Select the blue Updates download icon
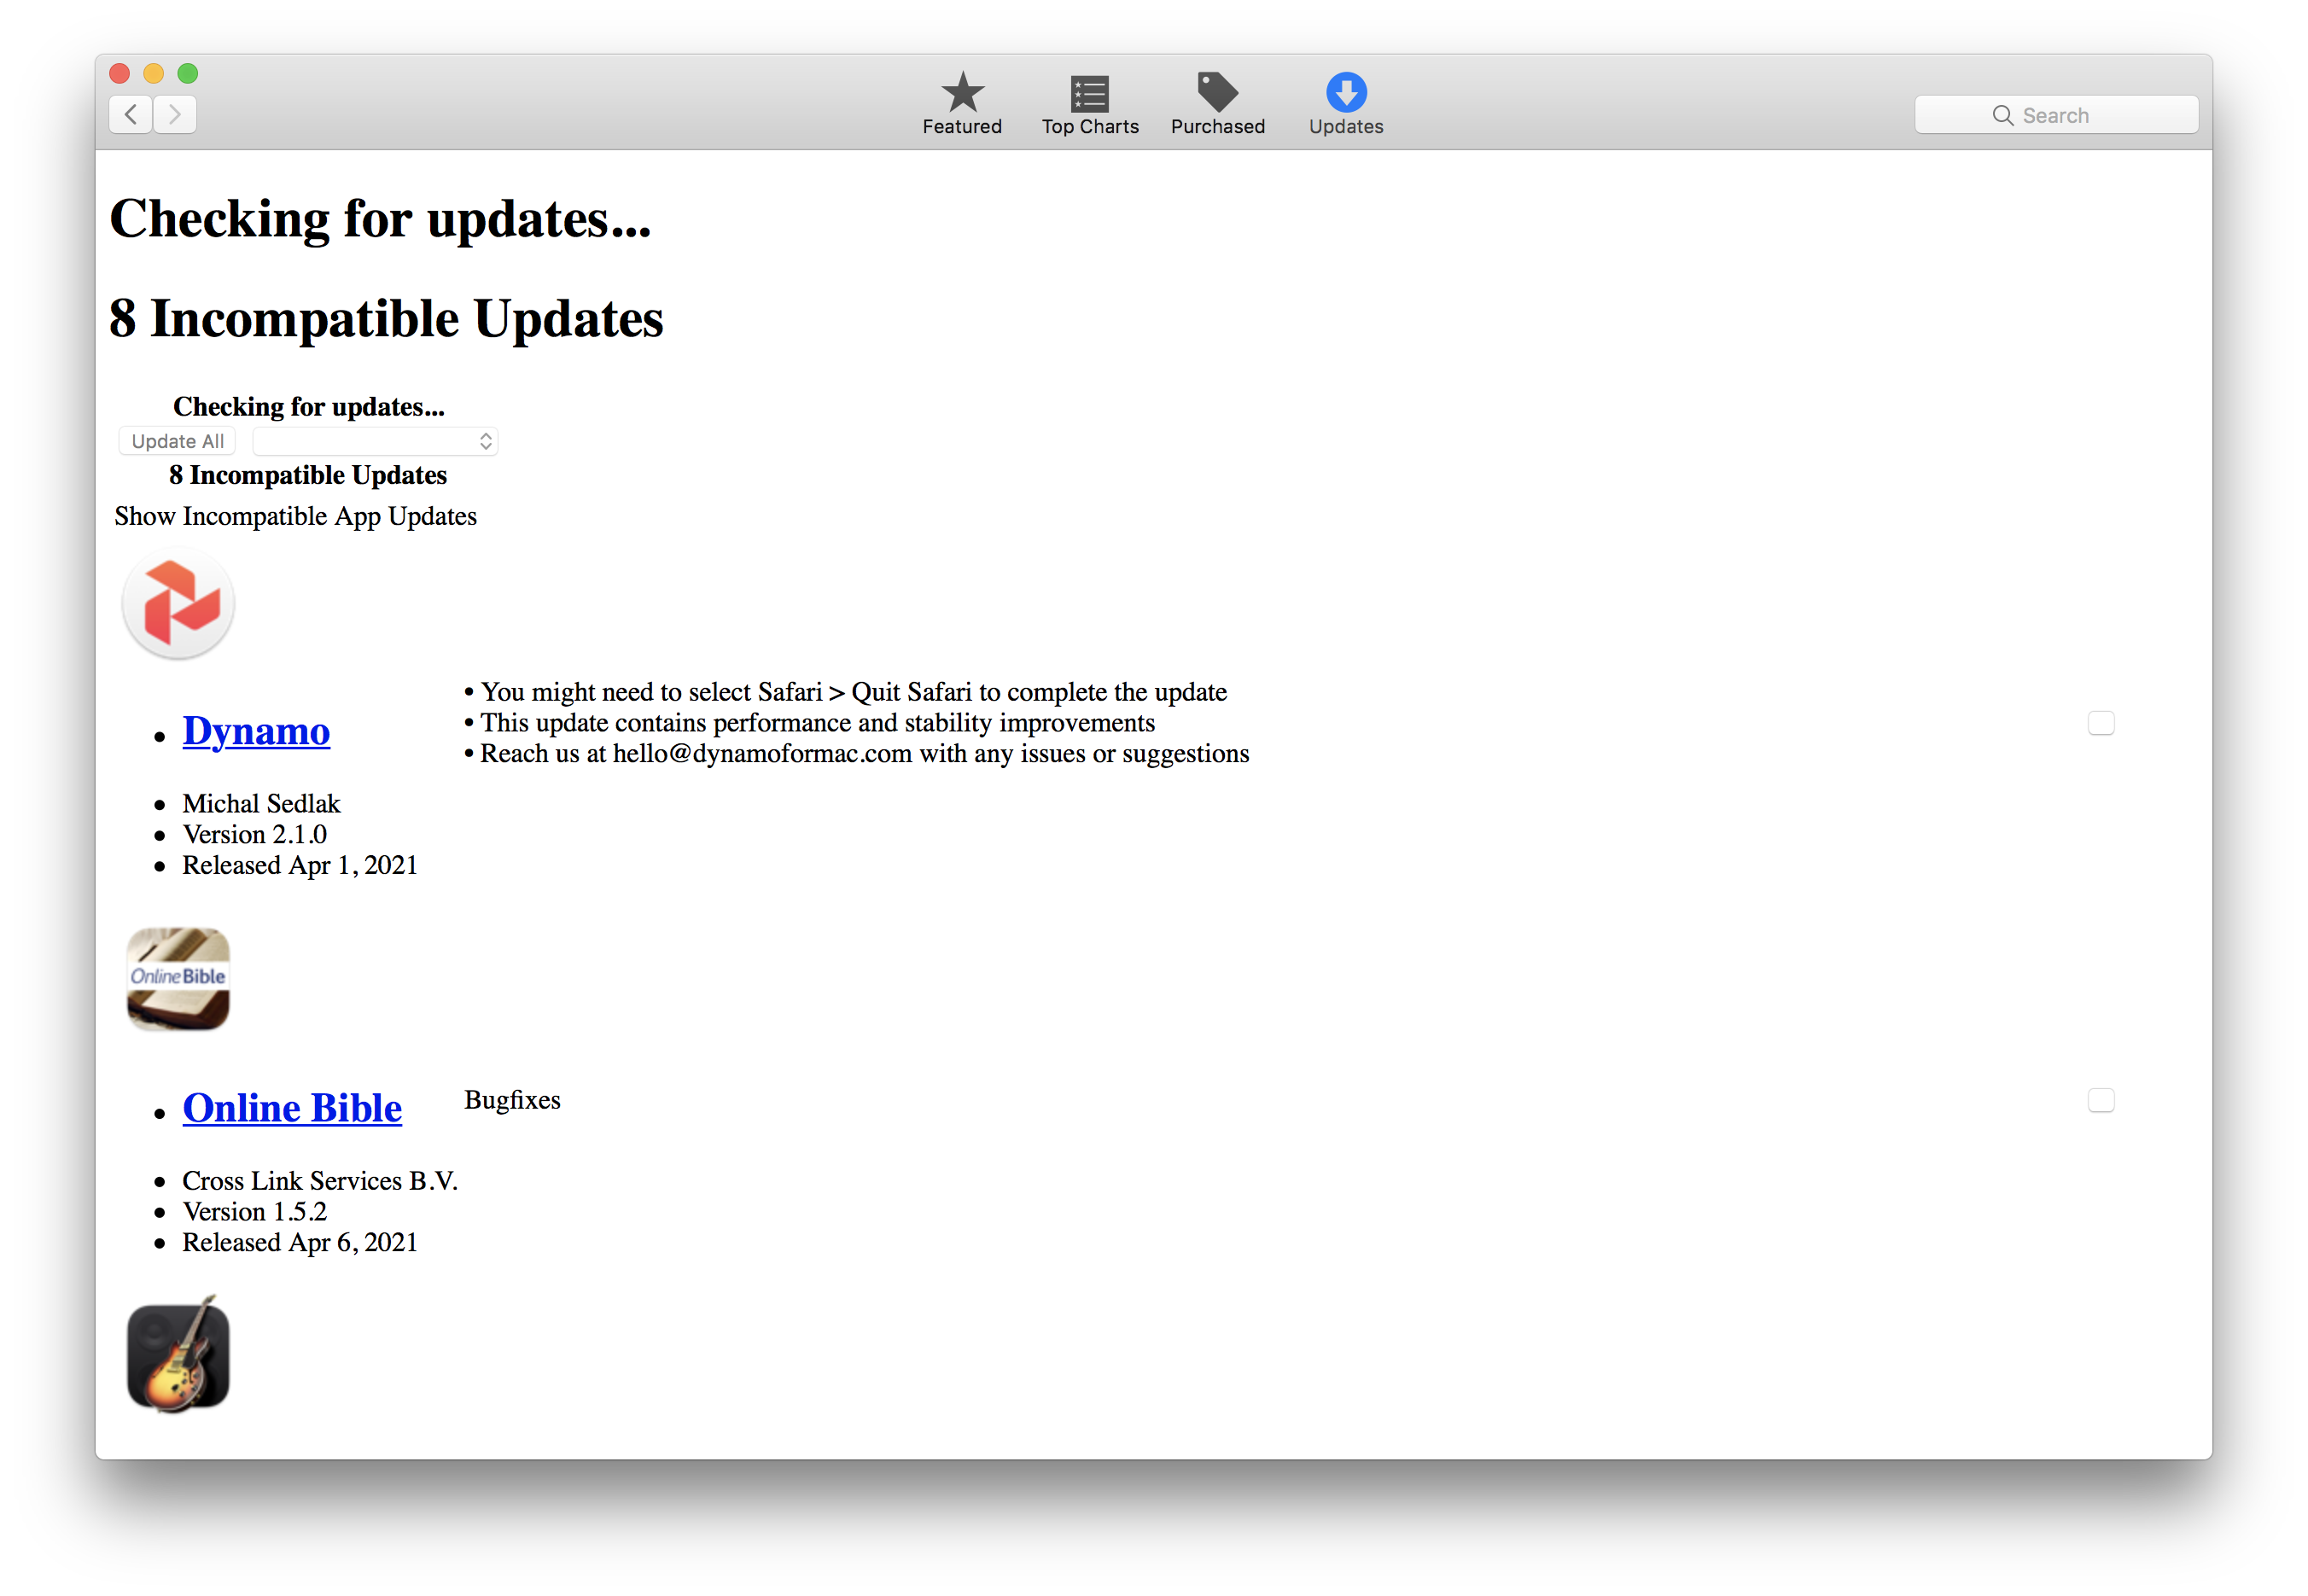2308x1596 pixels. 1345,93
